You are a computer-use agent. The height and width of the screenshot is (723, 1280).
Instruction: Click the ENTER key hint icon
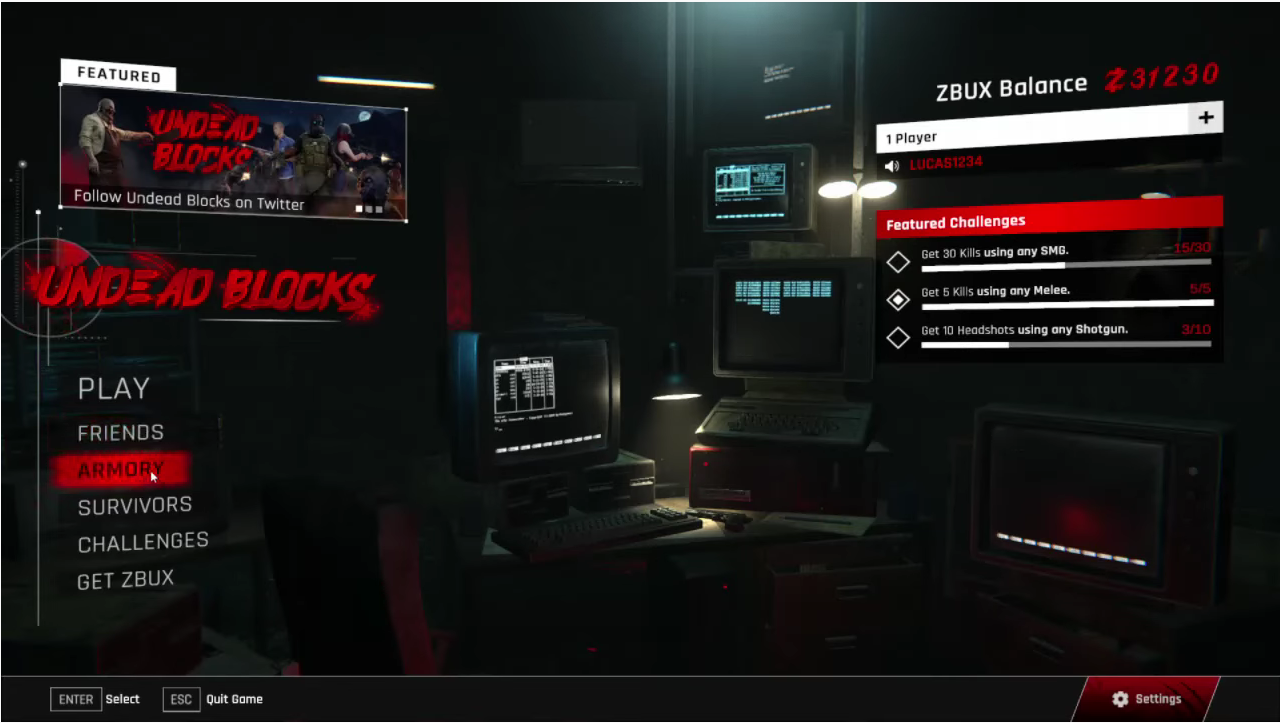(76, 699)
